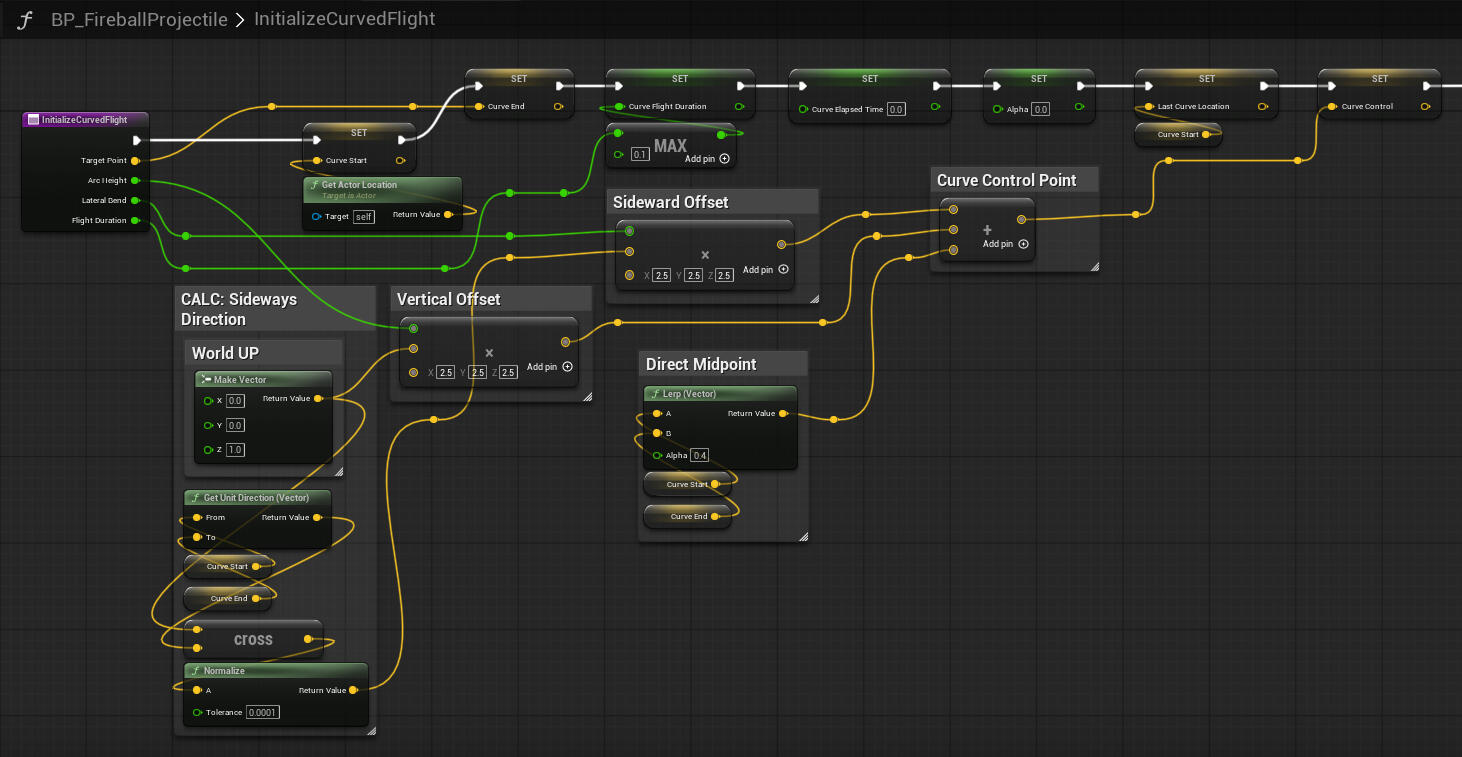Select the SET Last Curve Location node title
Image resolution: width=1462 pixels, height=757 pixels.
[x=1207, y=79]
